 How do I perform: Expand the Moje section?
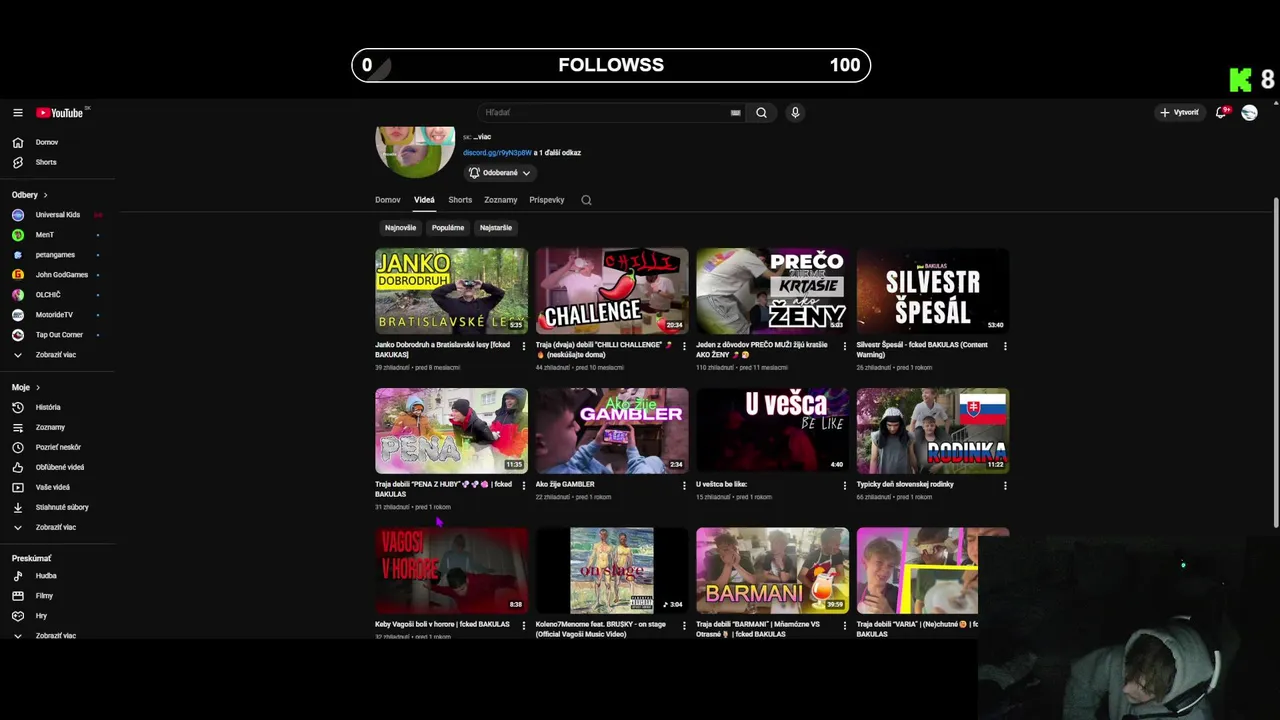click(x=26, y=387)
